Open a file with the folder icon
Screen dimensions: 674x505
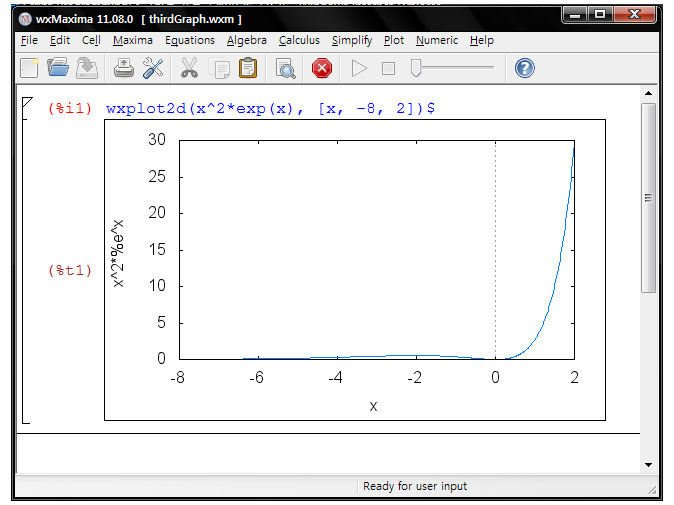coord(58,67)
